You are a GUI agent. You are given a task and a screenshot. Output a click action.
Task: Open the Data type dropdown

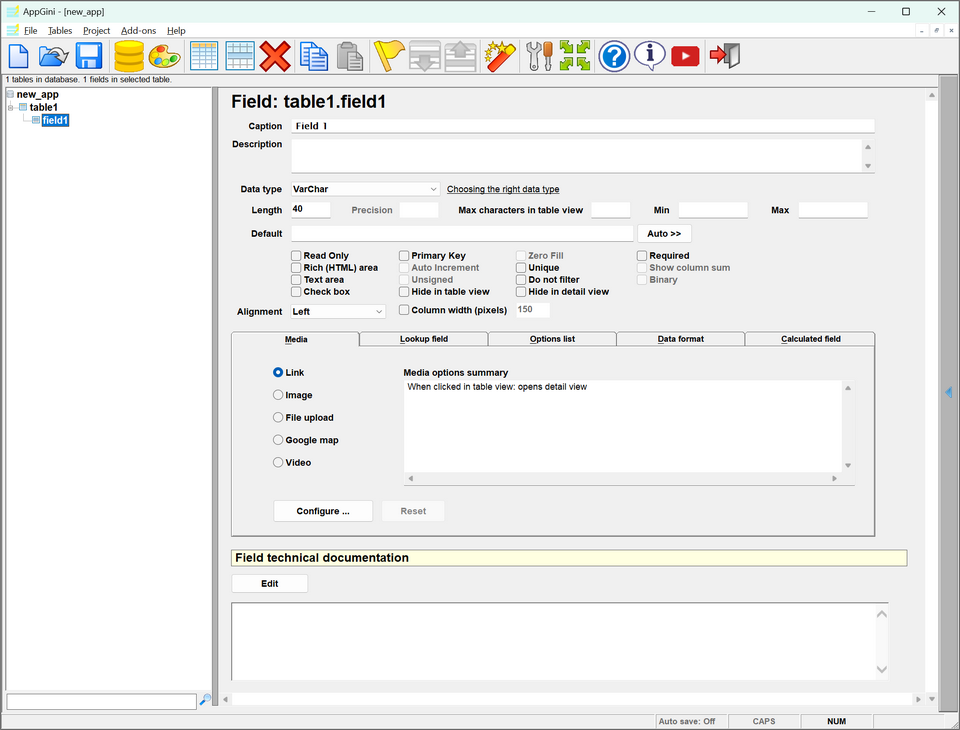tap(364, 189)
